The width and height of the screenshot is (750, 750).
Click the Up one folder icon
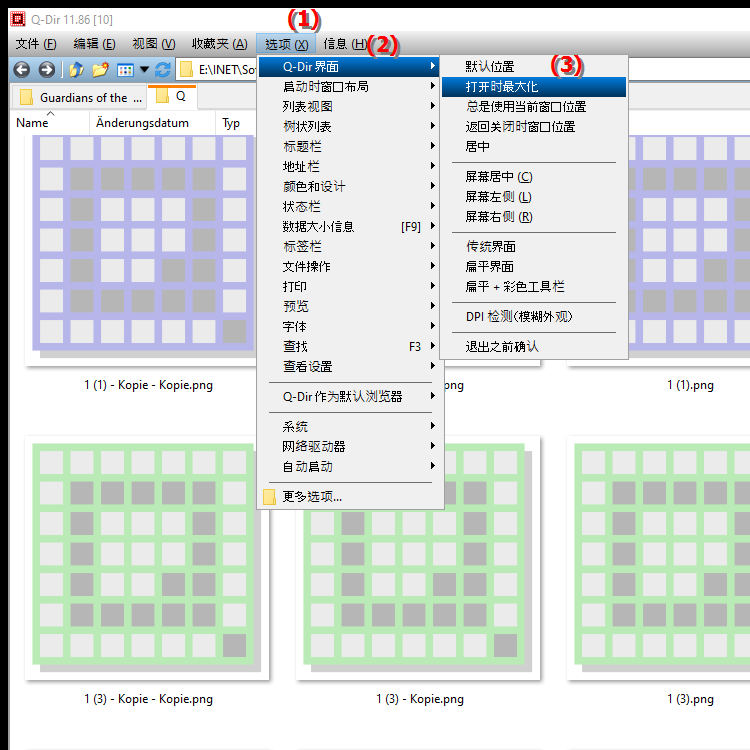pos(76,70)
